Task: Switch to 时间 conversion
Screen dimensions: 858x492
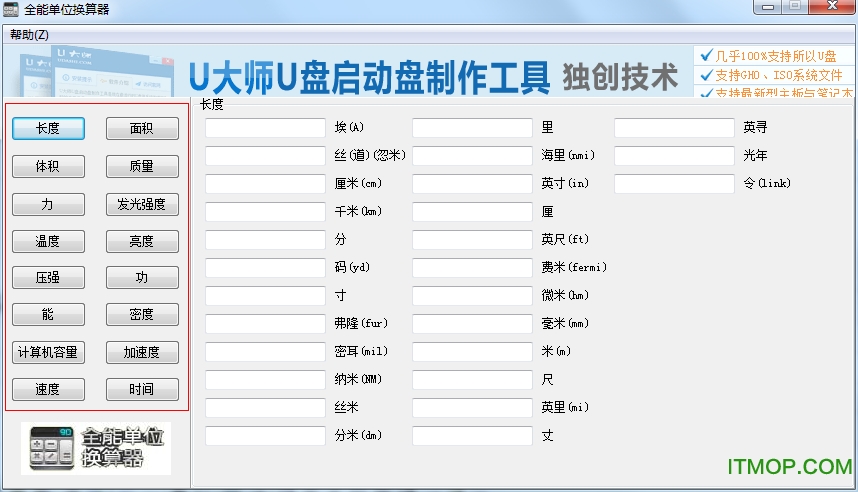Action: [x=142, y=390]
